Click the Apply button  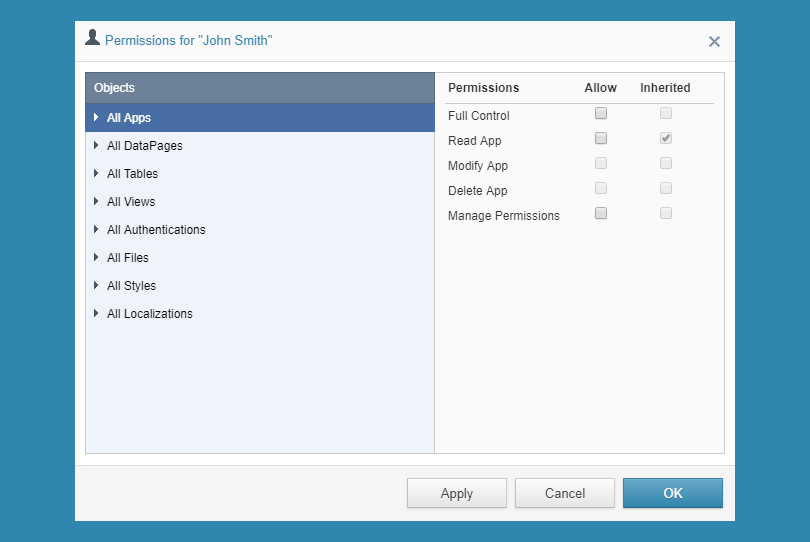click(457, 493)
